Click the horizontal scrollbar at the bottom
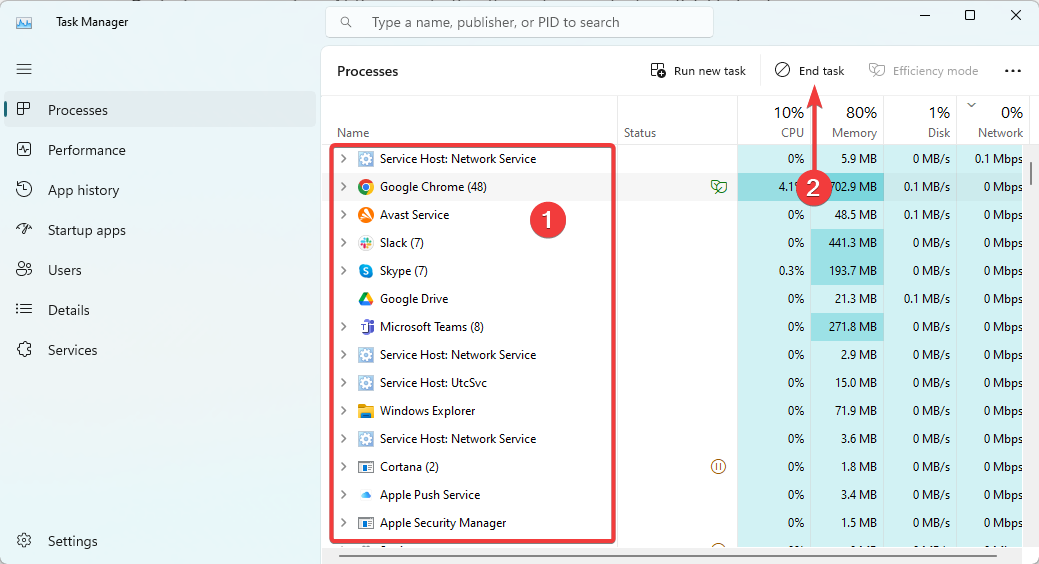 [668, 555]
